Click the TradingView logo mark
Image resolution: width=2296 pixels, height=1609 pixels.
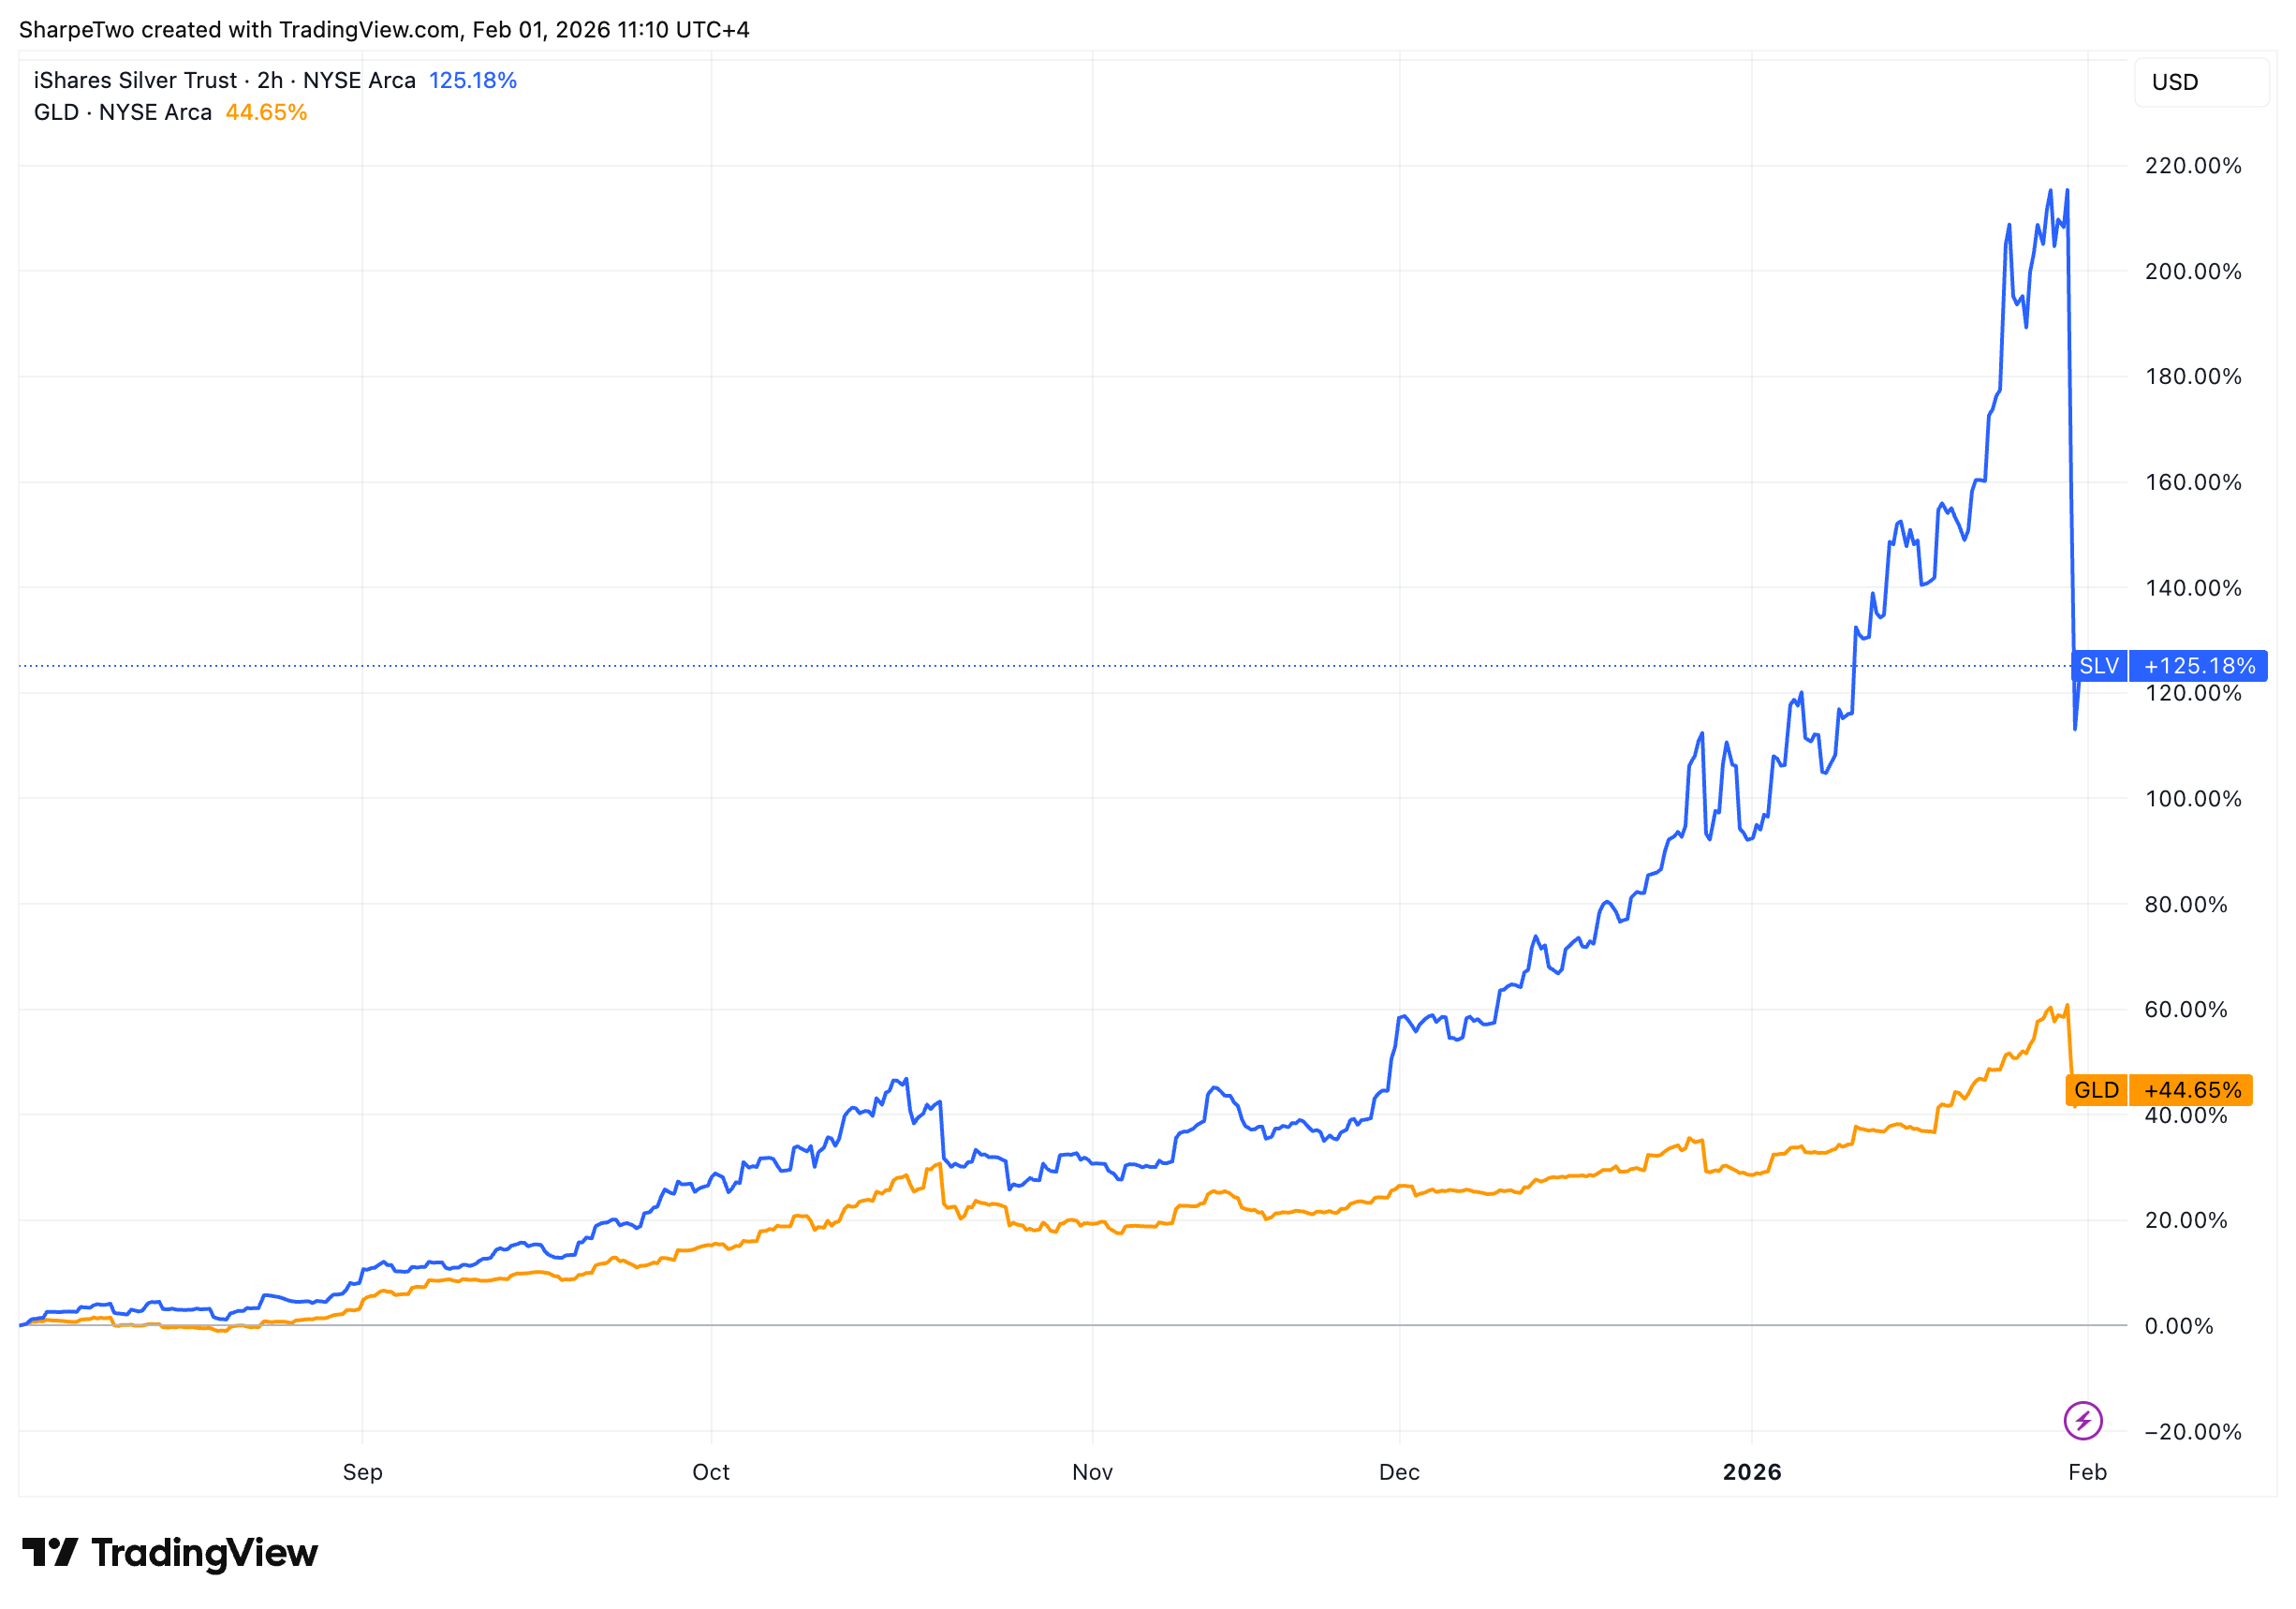coord(49,1552)
